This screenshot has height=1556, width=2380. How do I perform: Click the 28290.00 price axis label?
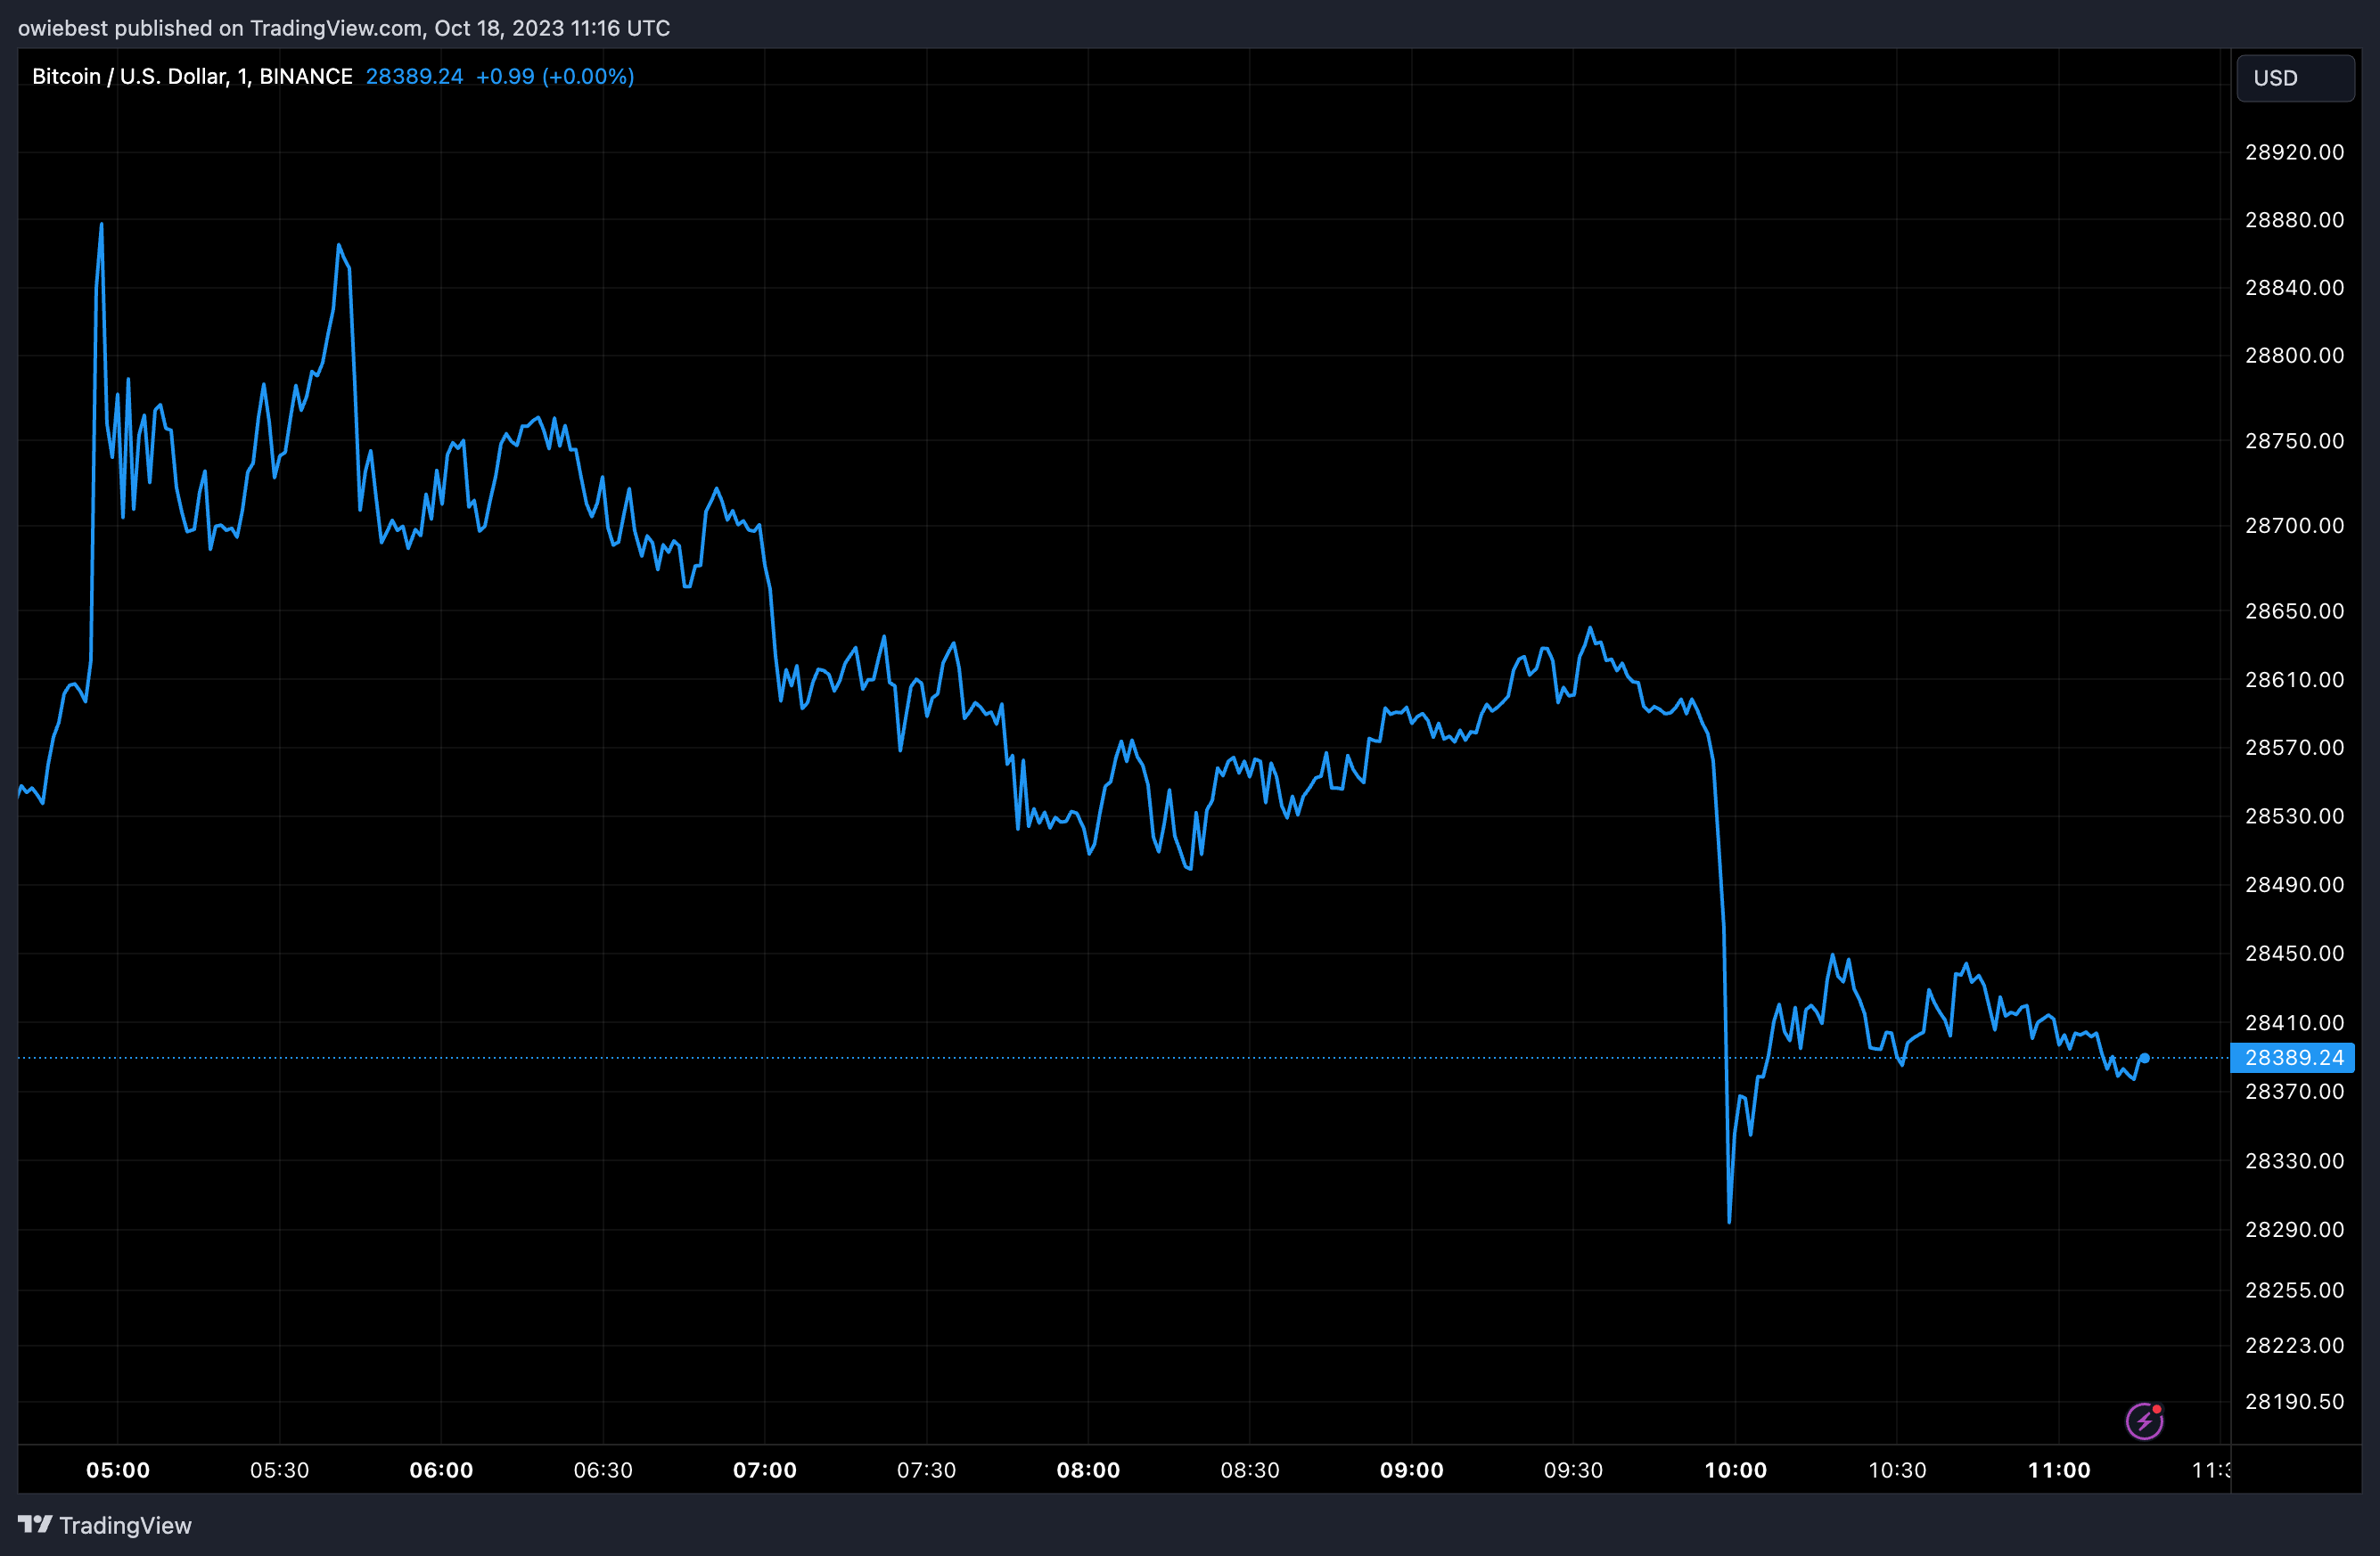2294,1229
